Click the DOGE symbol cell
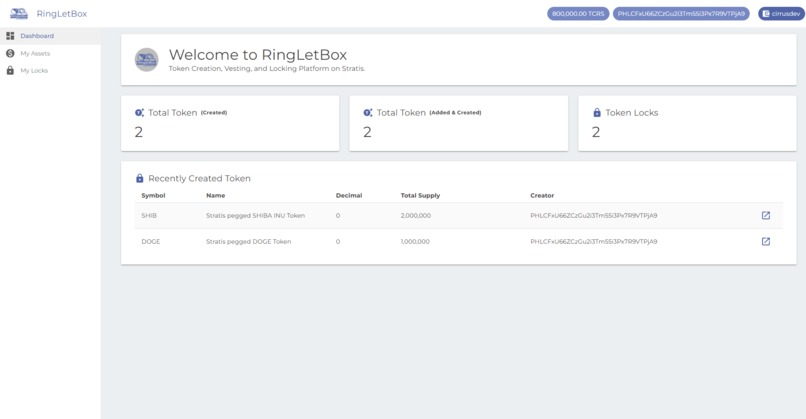 pyautogui.click(x=151, y=241)
